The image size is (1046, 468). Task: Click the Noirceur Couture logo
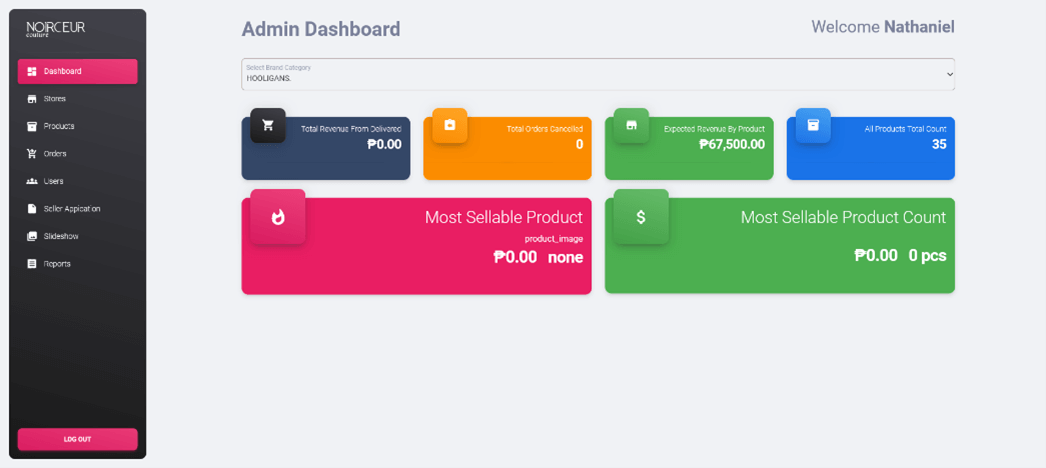click(x=55, y=29)
